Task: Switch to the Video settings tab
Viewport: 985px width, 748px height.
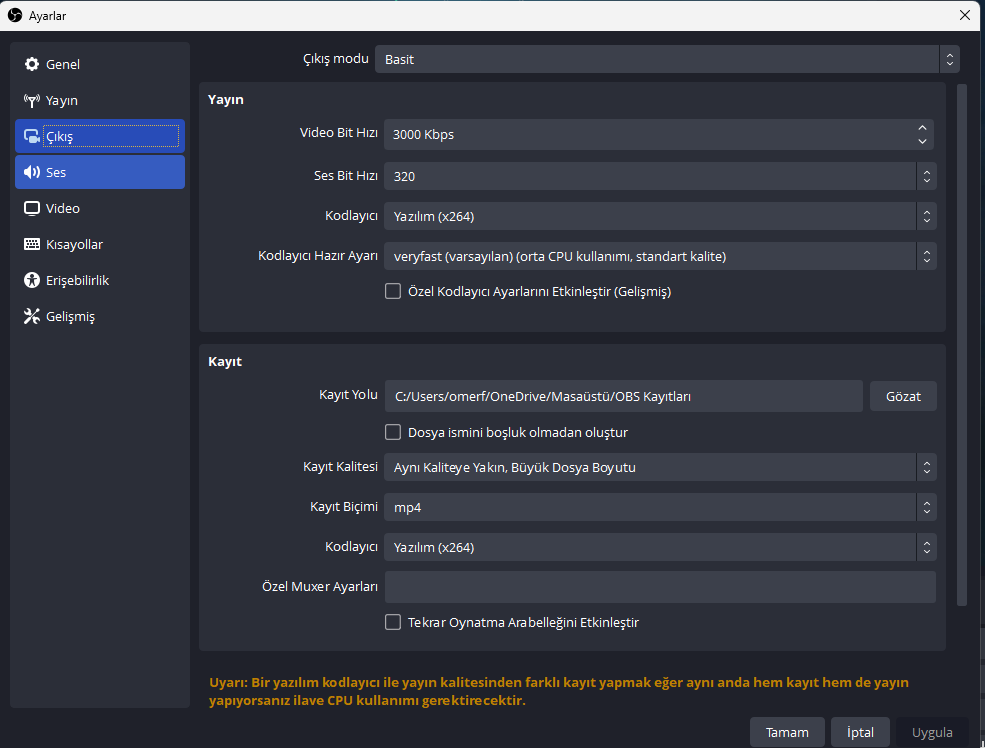Action: pyautogui.click(x=100, y=209)
